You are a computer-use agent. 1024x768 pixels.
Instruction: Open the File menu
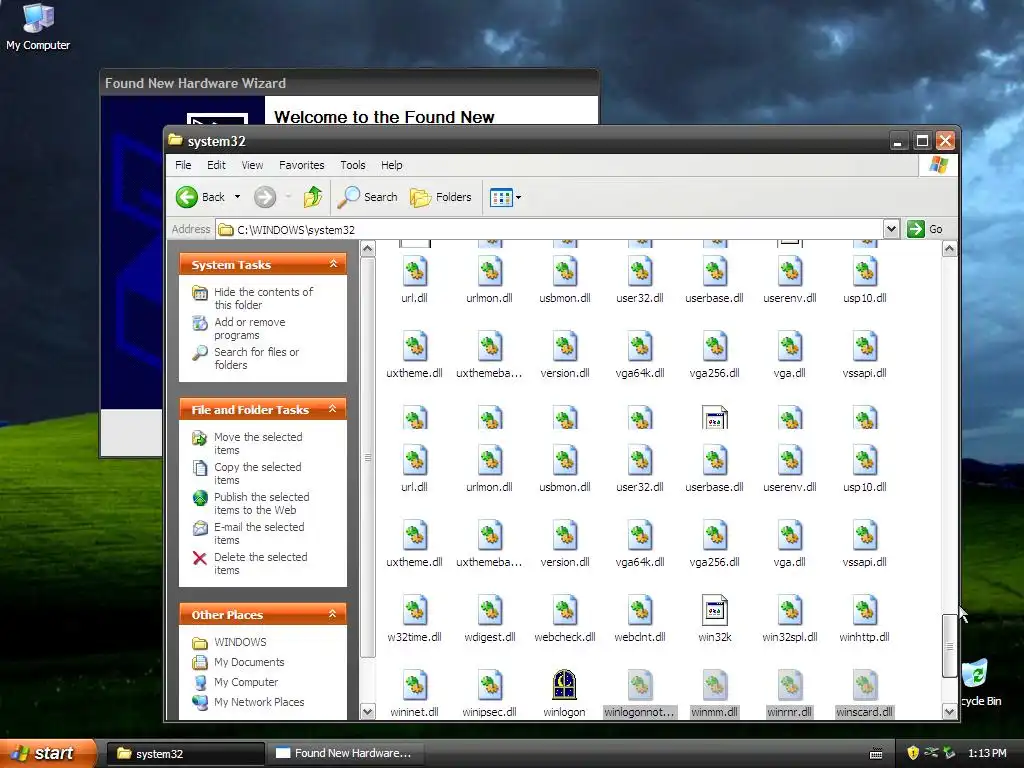point(183,165)
